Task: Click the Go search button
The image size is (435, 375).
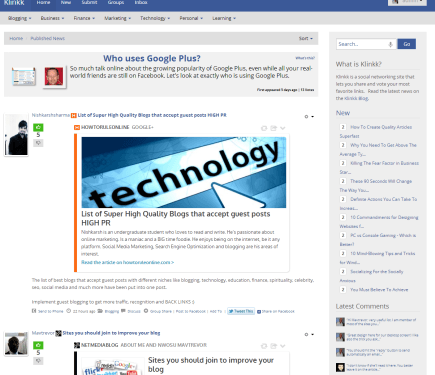Action: [407, 44]
